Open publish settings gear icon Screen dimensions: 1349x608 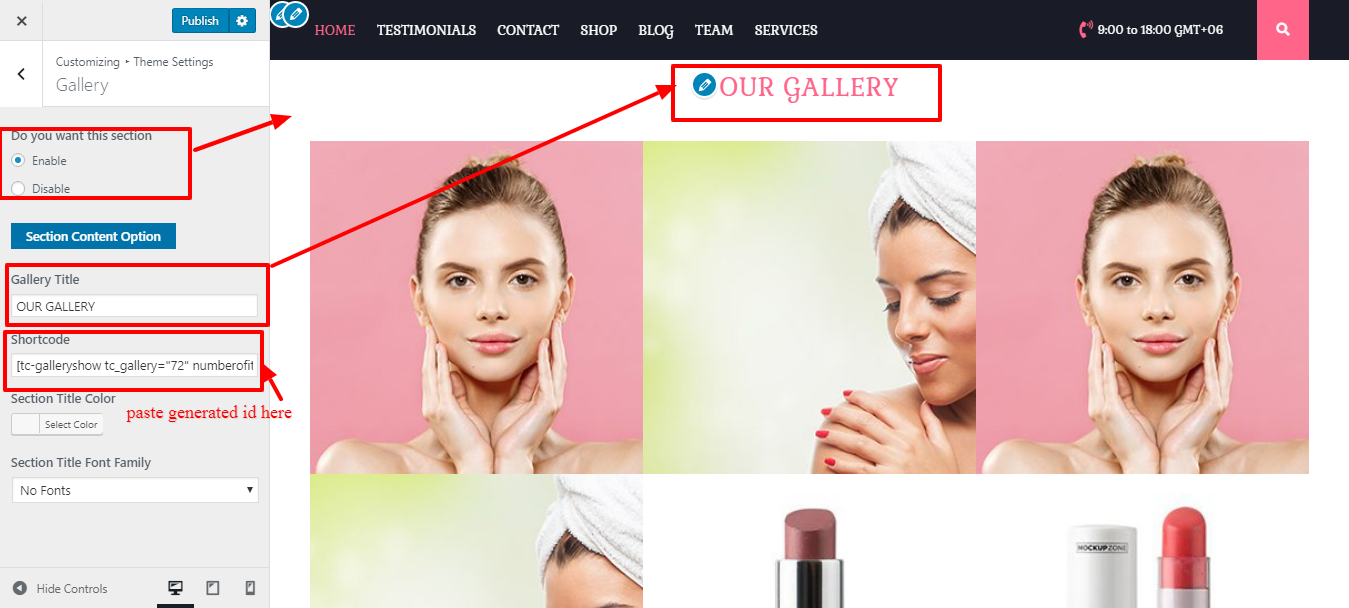[x=243, y=20]
